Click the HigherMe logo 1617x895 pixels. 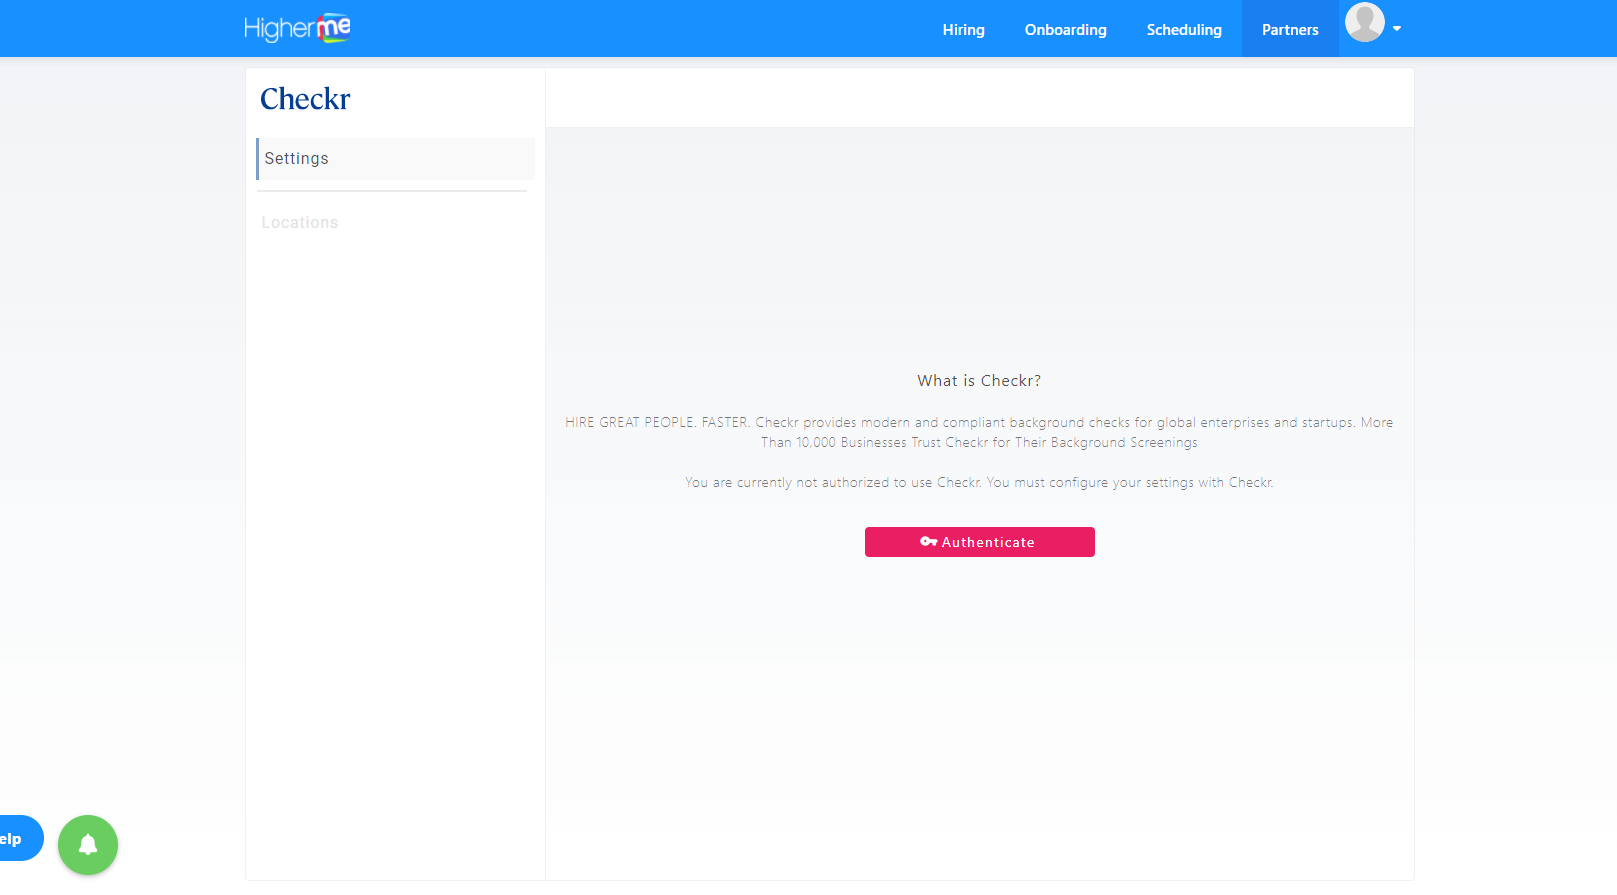(x=297, y=28)
